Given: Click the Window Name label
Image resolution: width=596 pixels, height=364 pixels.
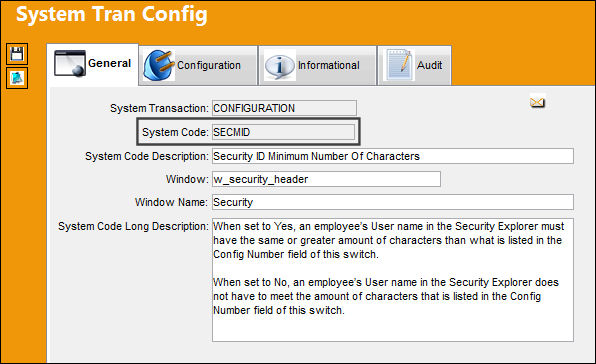Looking at the screenshot, I should (171, 202).
